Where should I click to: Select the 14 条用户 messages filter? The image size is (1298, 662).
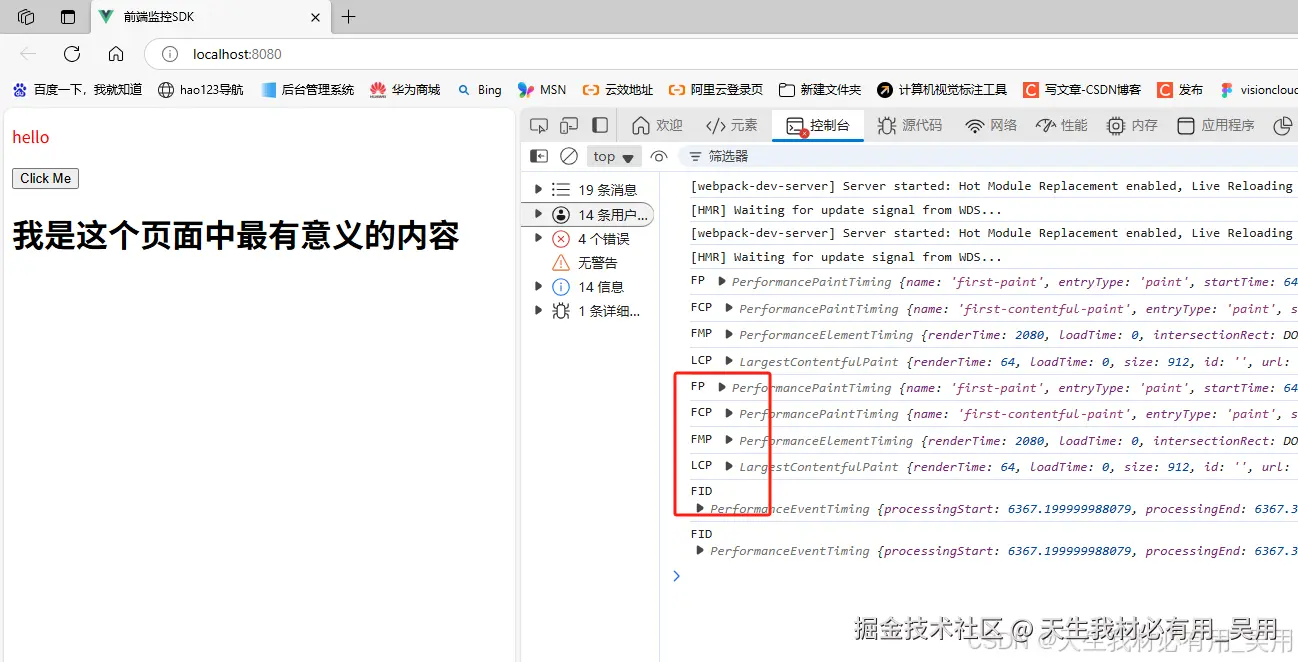coord(588,214)
